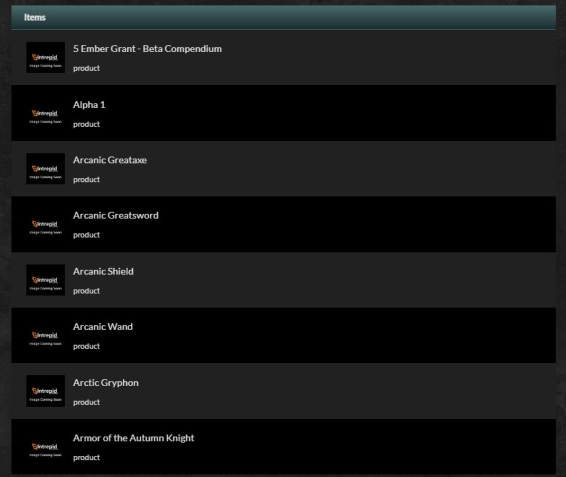Select Armor of the Autumn Knight title

click(134, 438)
